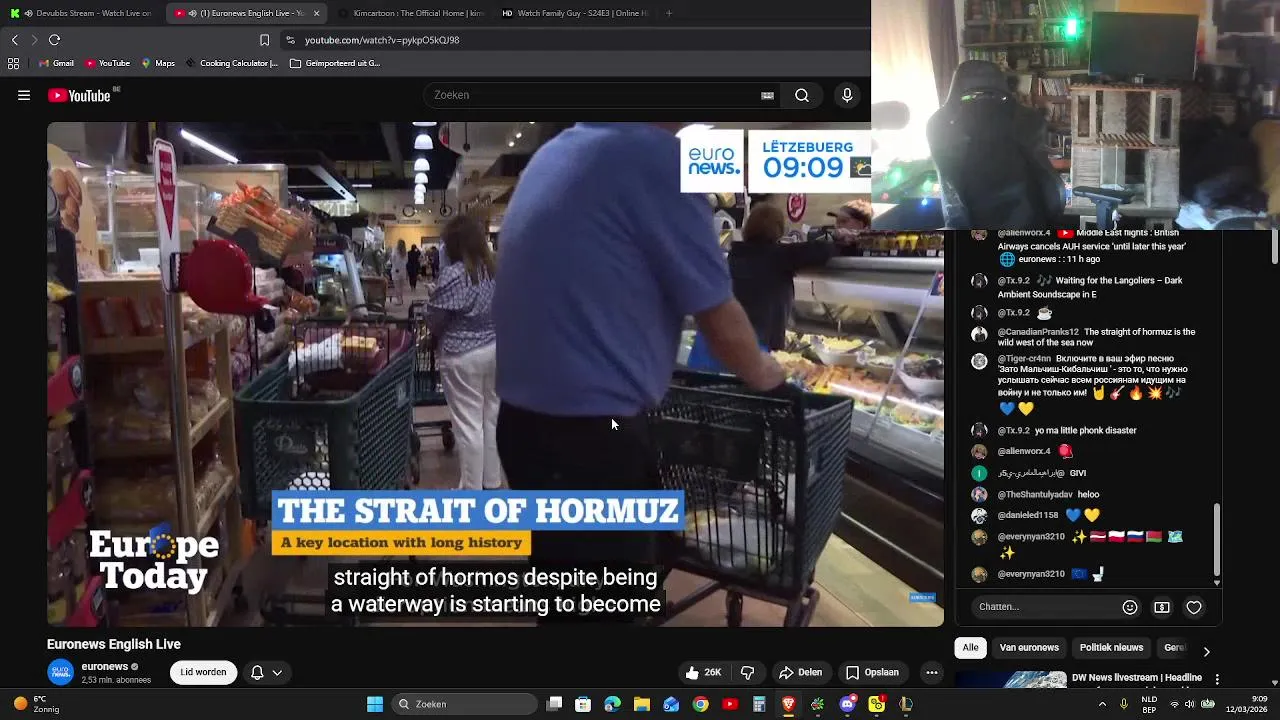The width and height of the screenshot is (1280, 720).
Task: Send a heart reaction in chat
Action: [1194, 607]
